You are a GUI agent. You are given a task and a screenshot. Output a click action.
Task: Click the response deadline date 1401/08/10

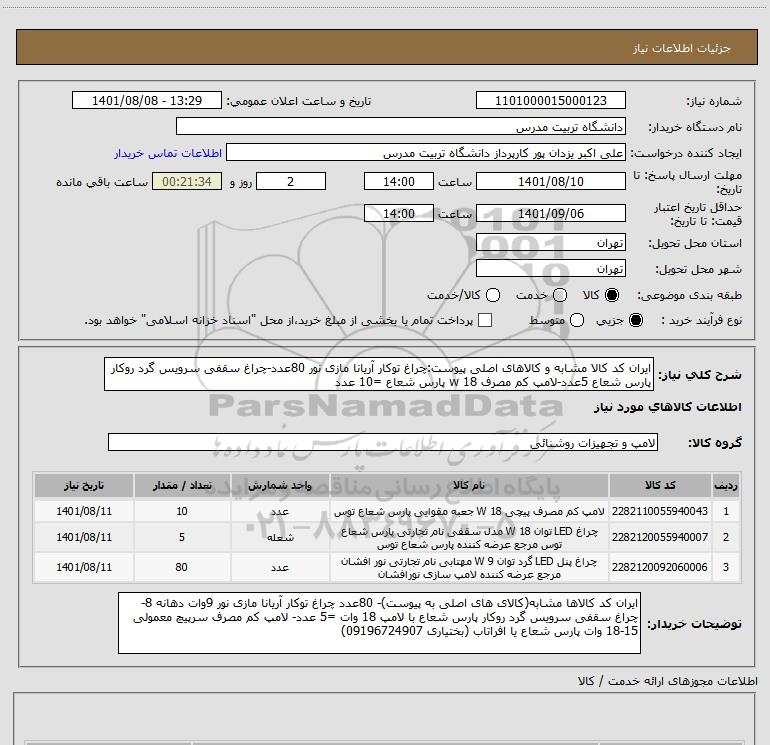[550, 181]
